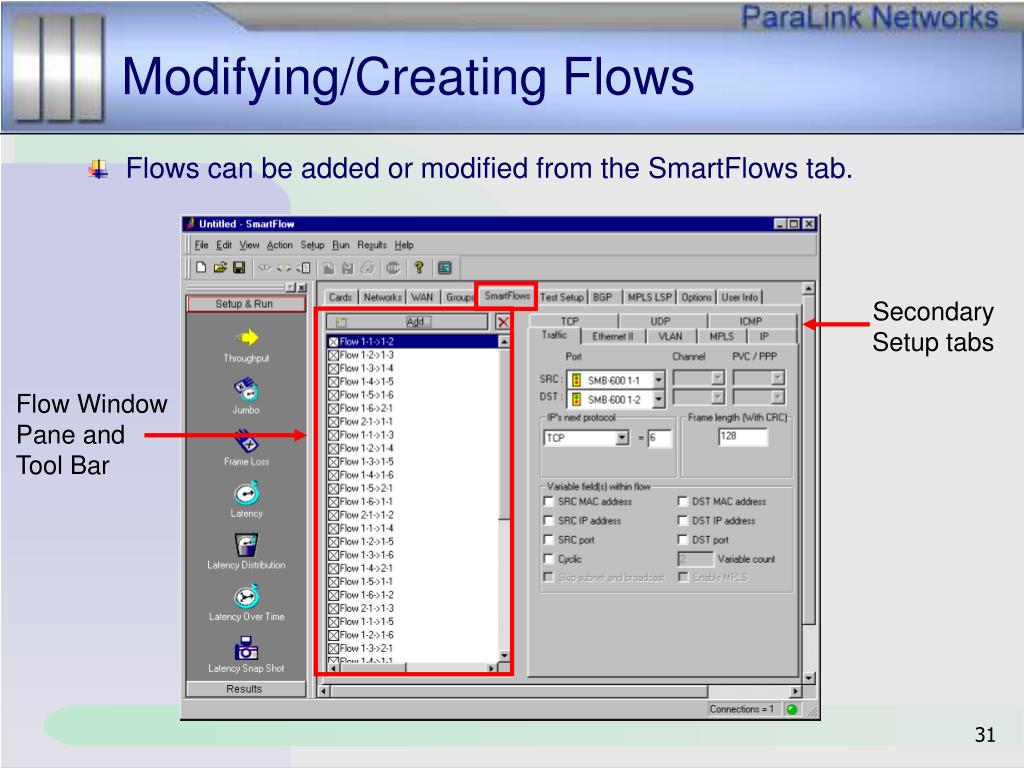The height and width of the screenshot is (768, 1024).
Task: Toggle SRC MAC address checkbox
Action: click(x=549, y=502)
